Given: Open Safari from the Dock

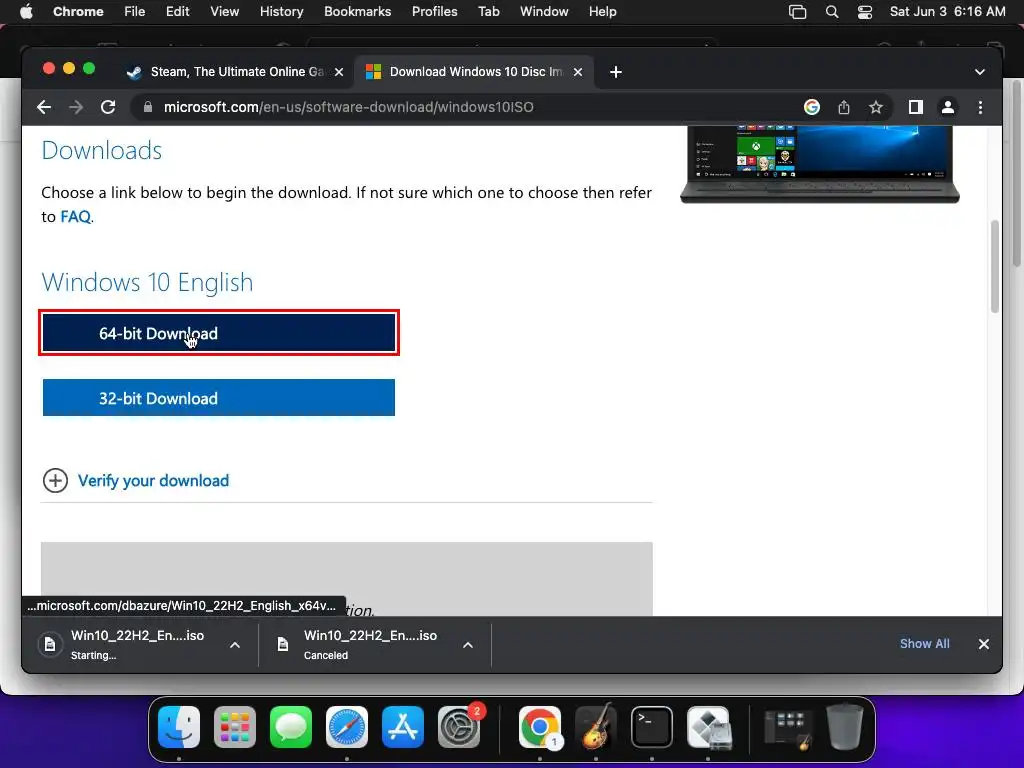Looking at the screenshot, I should tap(347, 727).
